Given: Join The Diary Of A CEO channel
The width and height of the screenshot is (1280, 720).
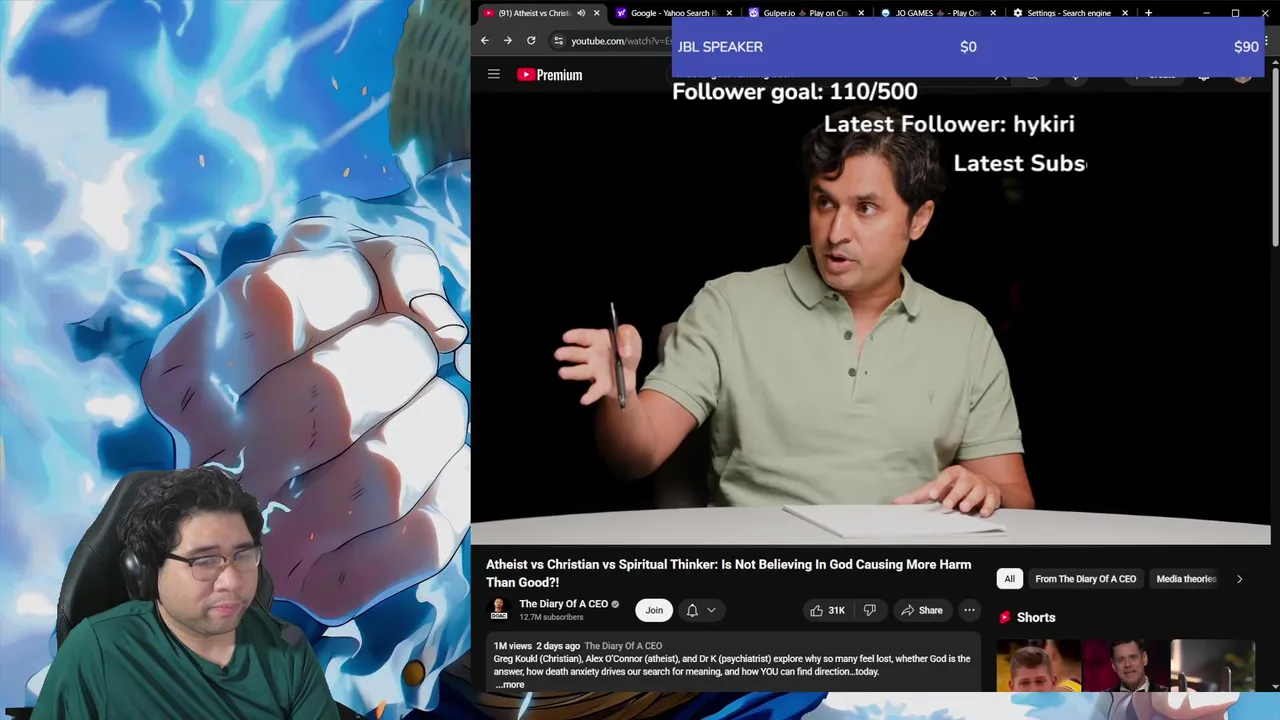Looking at the screenshot, I should [654, 610].
